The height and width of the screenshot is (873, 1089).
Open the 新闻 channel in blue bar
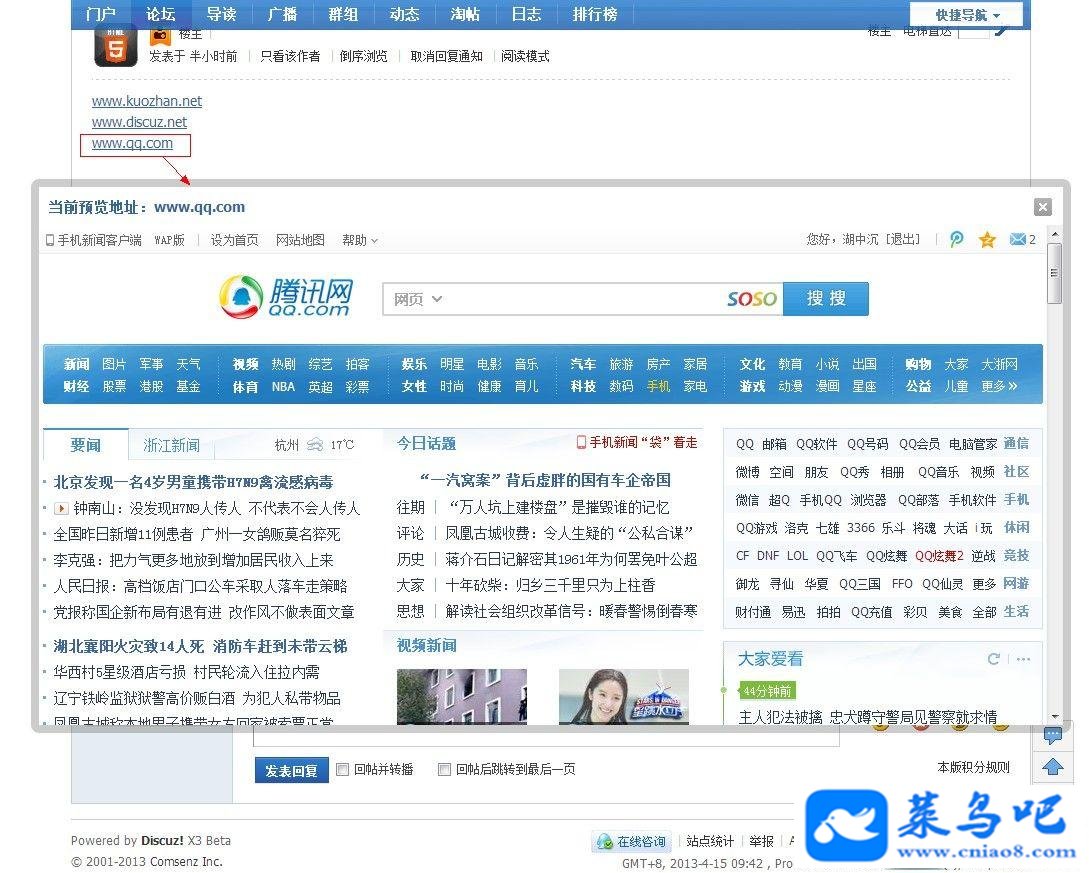(76, 364)
